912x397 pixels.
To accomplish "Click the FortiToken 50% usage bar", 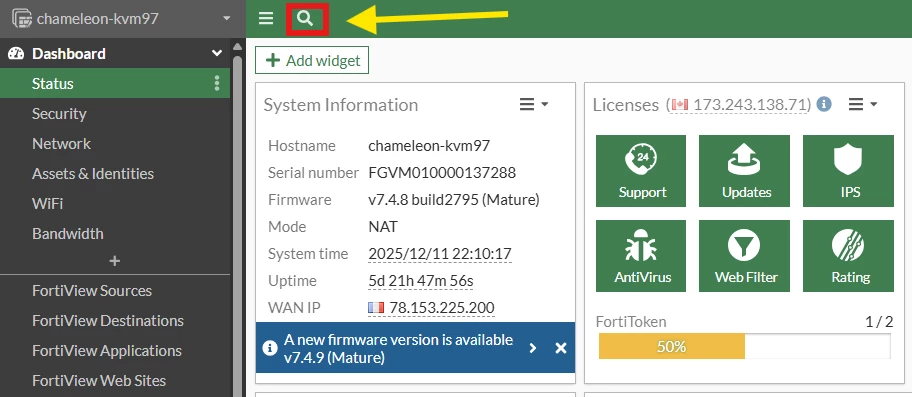I will point(744,347).
